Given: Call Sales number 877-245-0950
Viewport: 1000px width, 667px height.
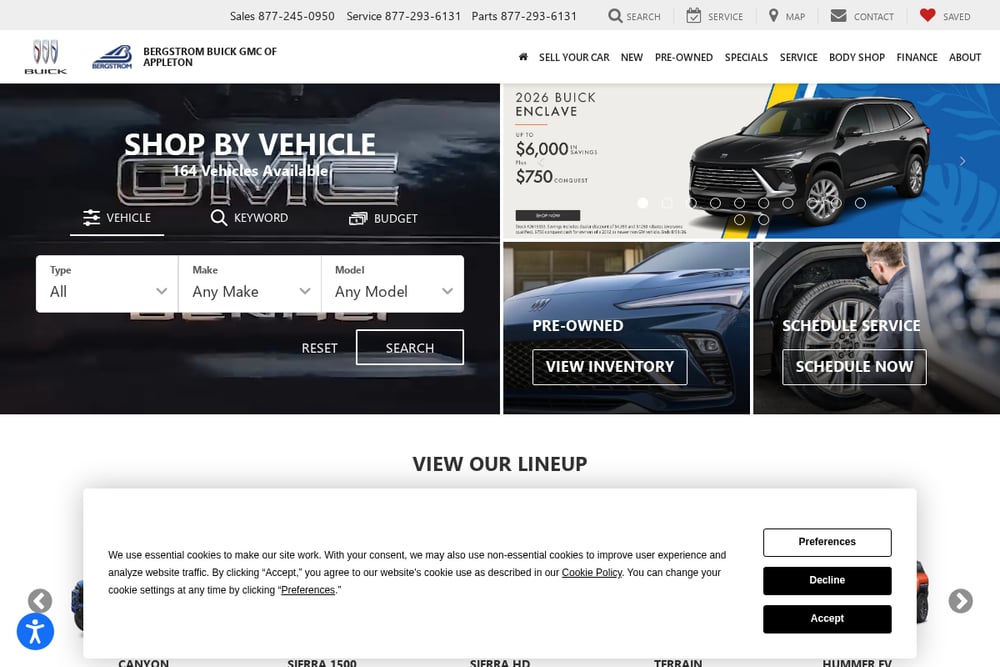Looking at the screenshot, I should pos(296,16).
